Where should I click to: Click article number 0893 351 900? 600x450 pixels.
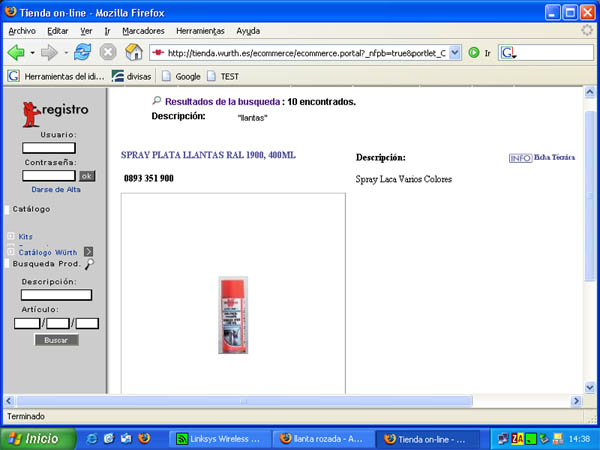[149, 178]
